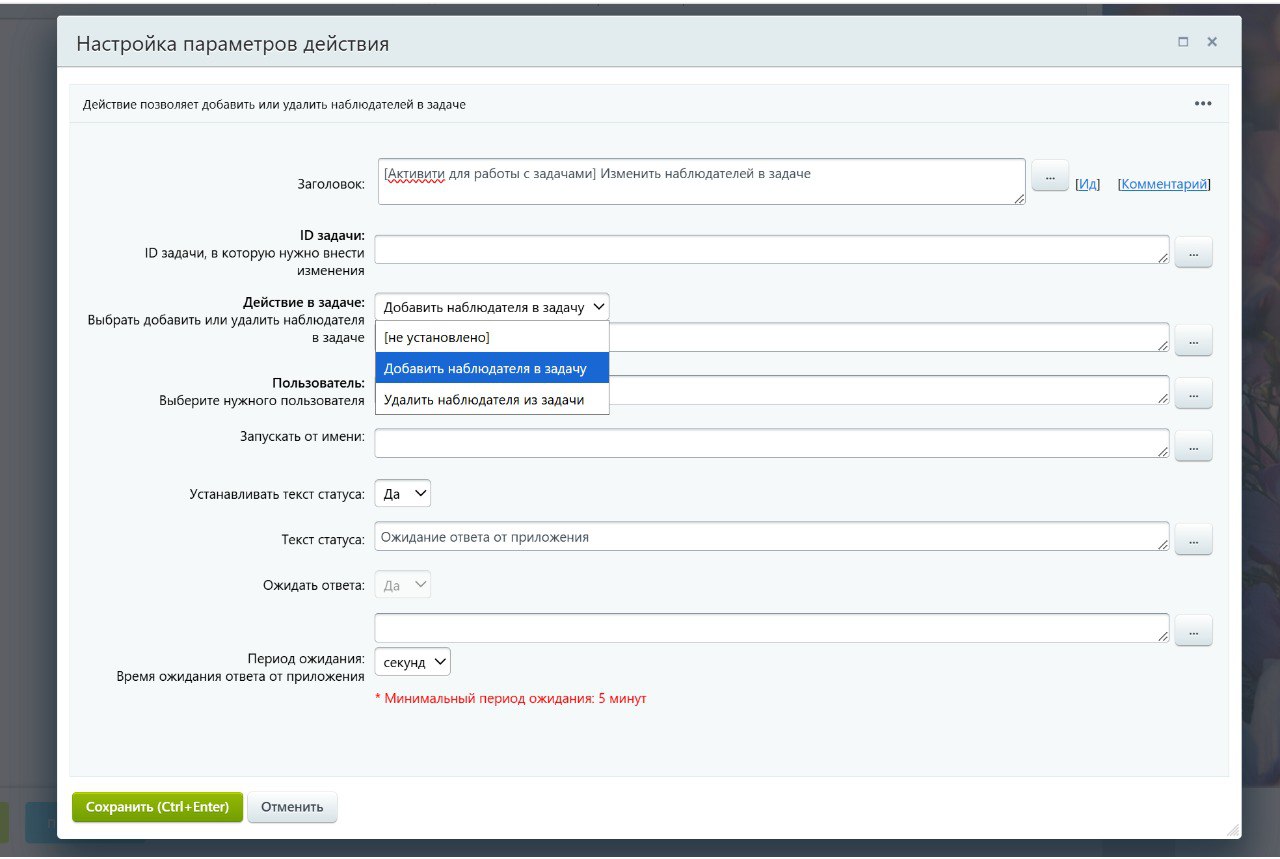Click ellipsis button beside waiting period field
Screen dimensions: 1280x859
coord(1193,631)
